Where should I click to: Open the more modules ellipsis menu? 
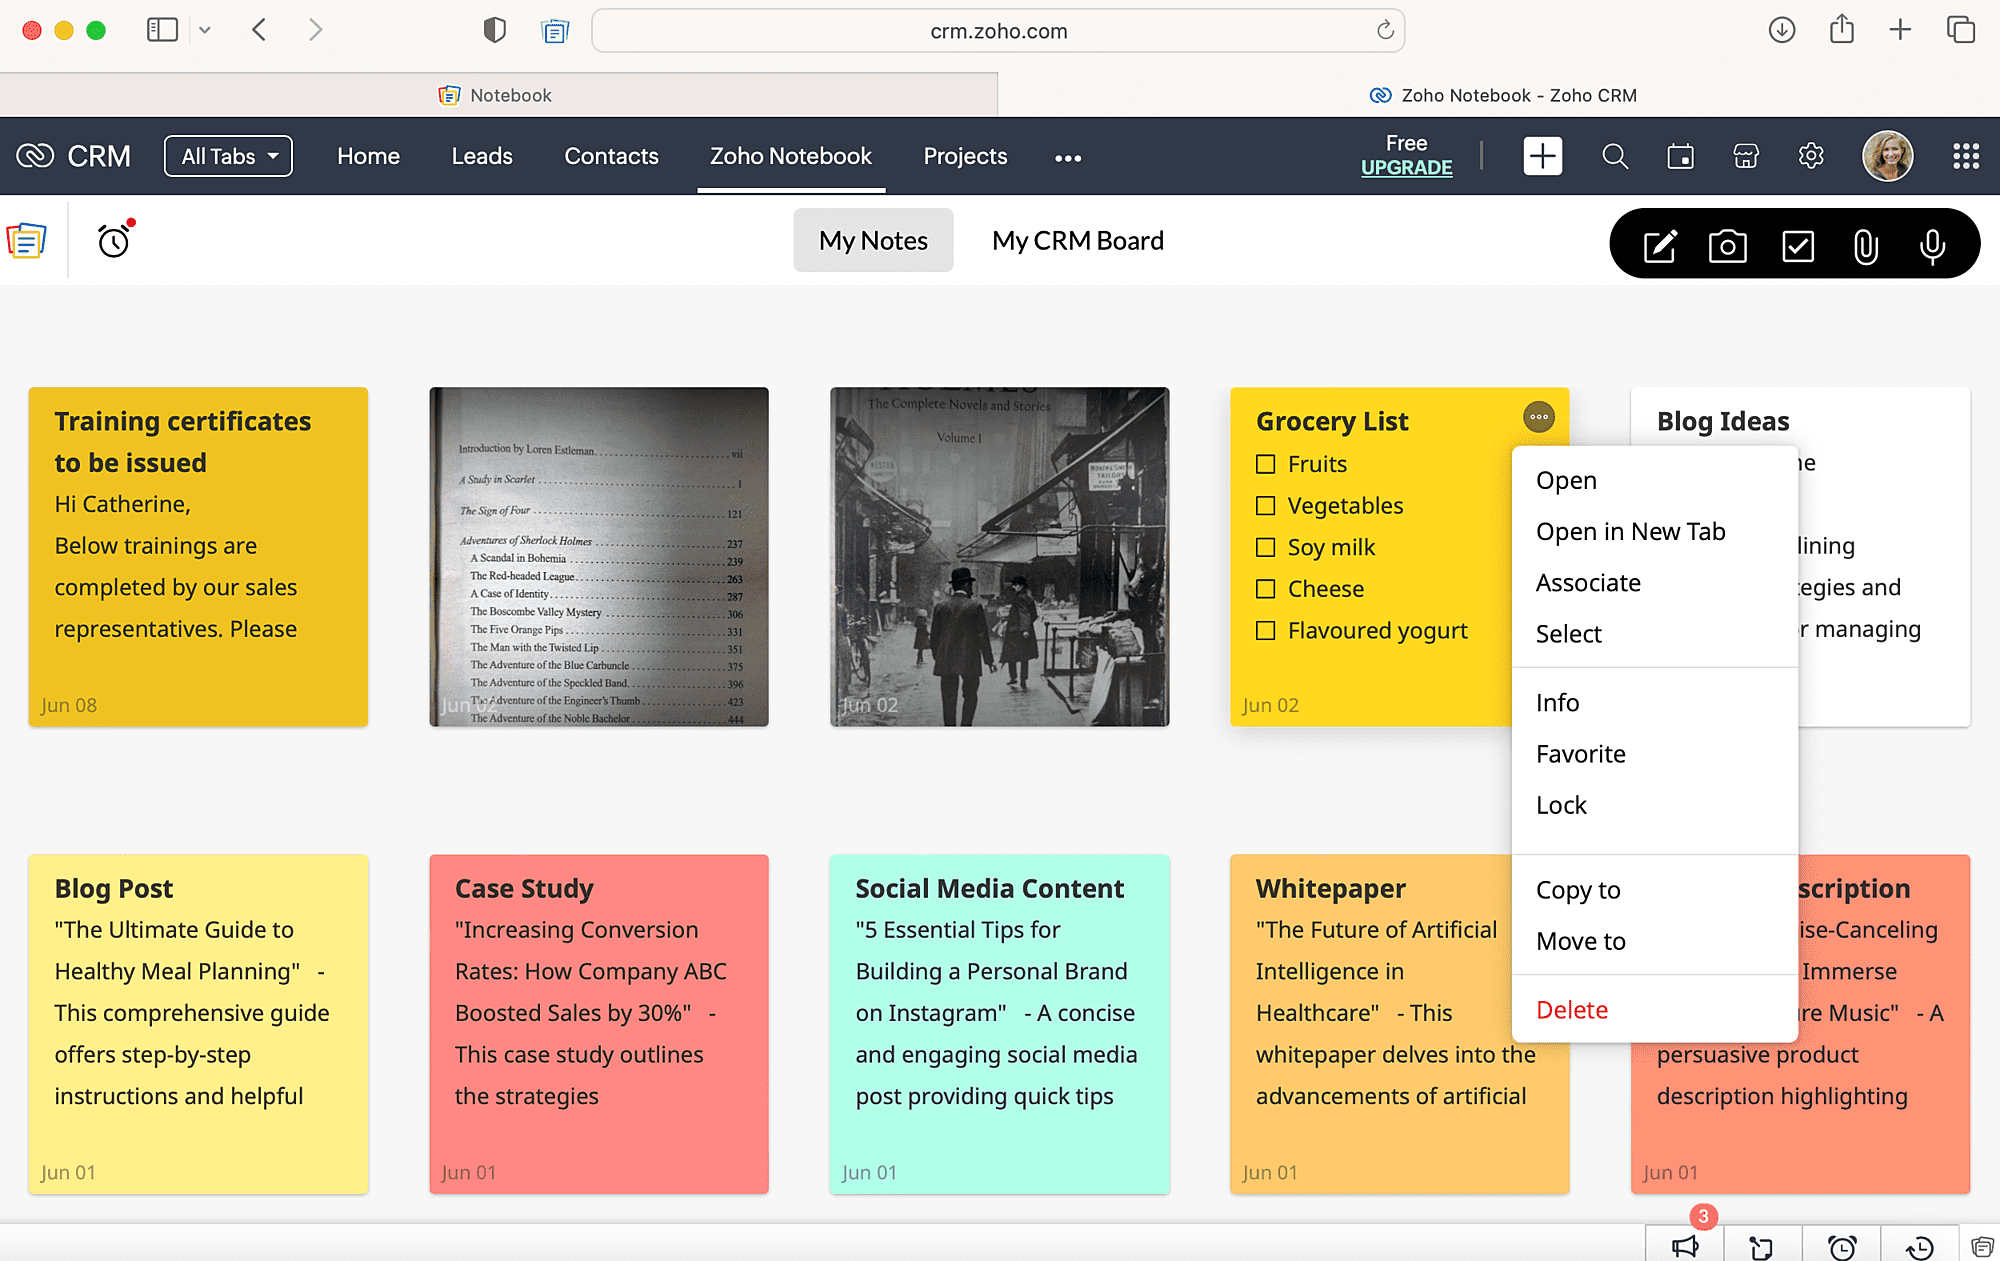pos(1067,158)
